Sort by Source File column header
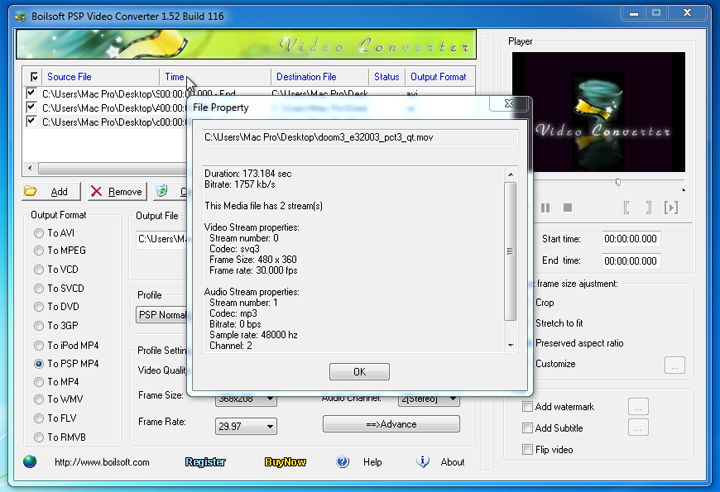The height and width of the screenshot is (492, 720). click(x=100, y=77)
